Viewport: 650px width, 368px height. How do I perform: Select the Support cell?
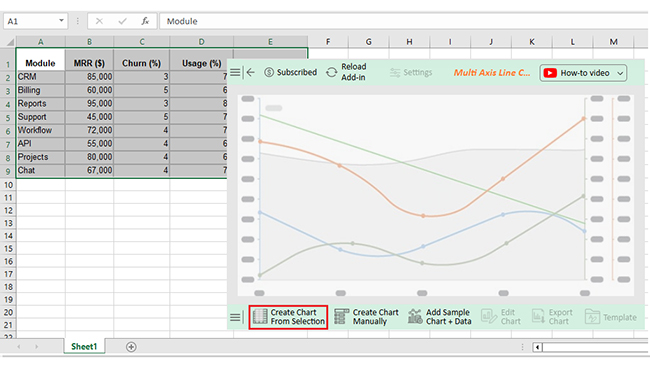click(x=41, y=117)
